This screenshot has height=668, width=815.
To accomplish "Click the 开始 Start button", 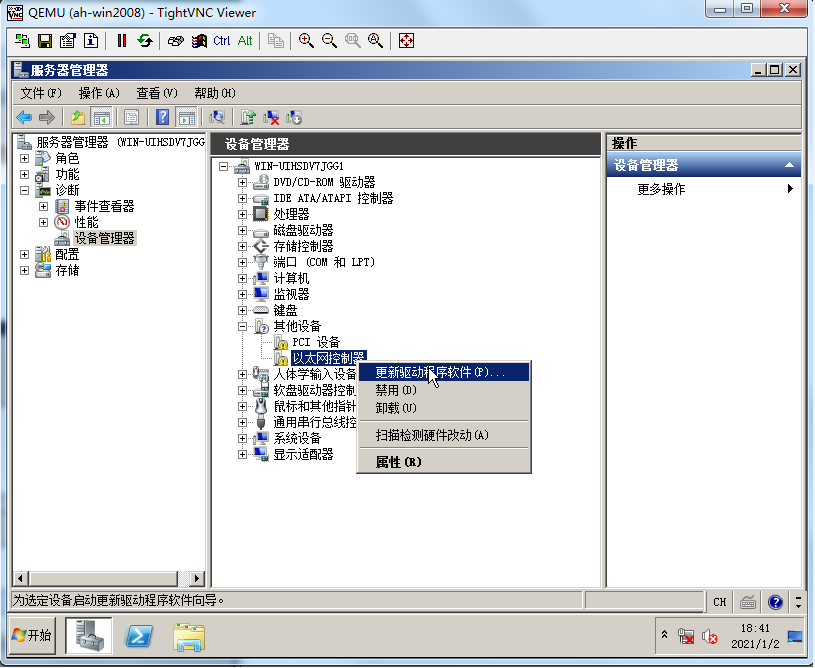I will 32,636.
